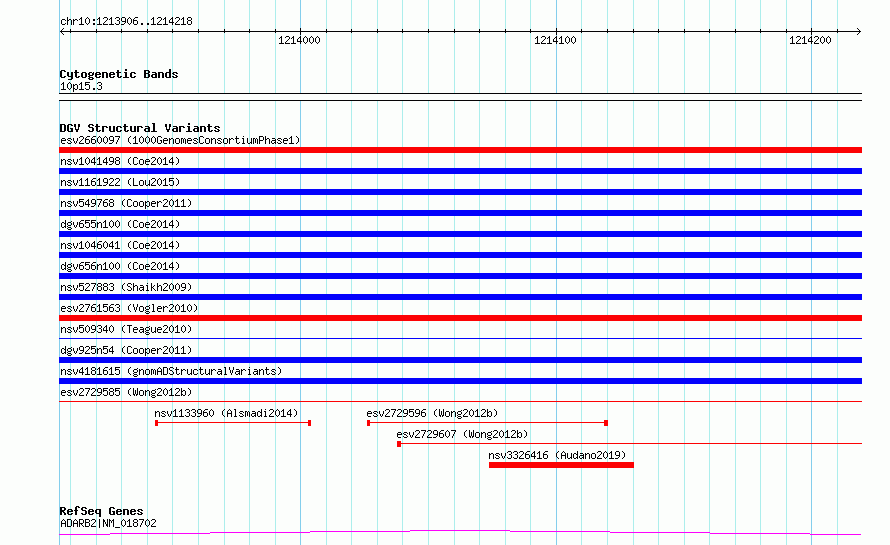Click gene label ADARB2|NM_018702
Viewport: 890px width, 545px height.
pyautogui.click(x=108, y=523)
